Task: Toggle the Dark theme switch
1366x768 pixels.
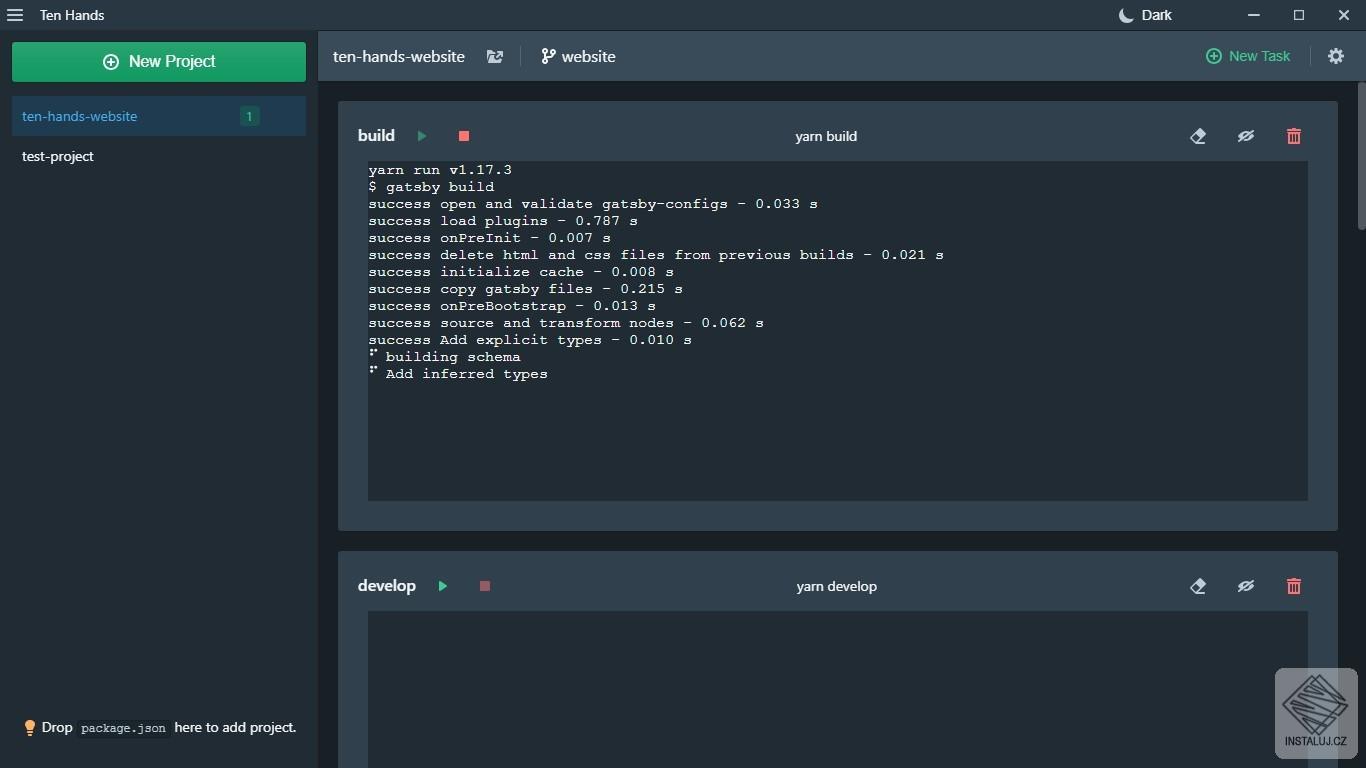Action: click(x=1145, y=15)
